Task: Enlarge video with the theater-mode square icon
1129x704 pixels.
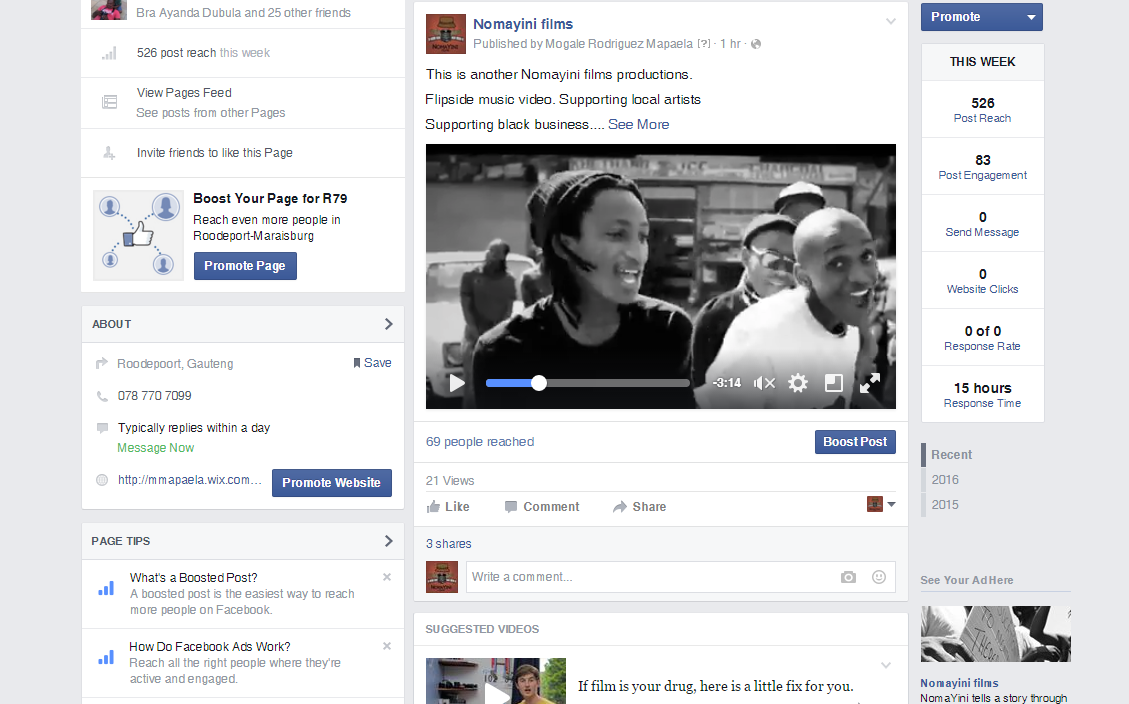Action: point(833,383)
